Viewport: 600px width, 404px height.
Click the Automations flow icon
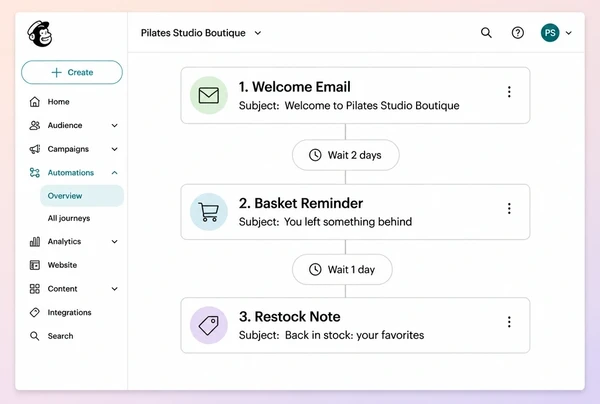(x=35, y=173)
